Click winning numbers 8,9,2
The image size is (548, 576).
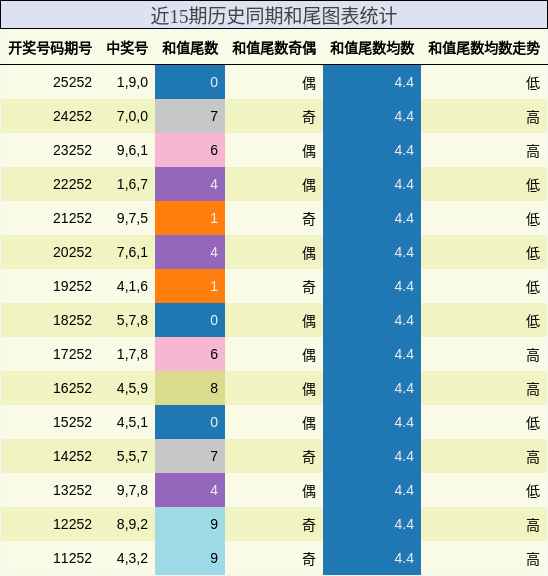point(132,524)
